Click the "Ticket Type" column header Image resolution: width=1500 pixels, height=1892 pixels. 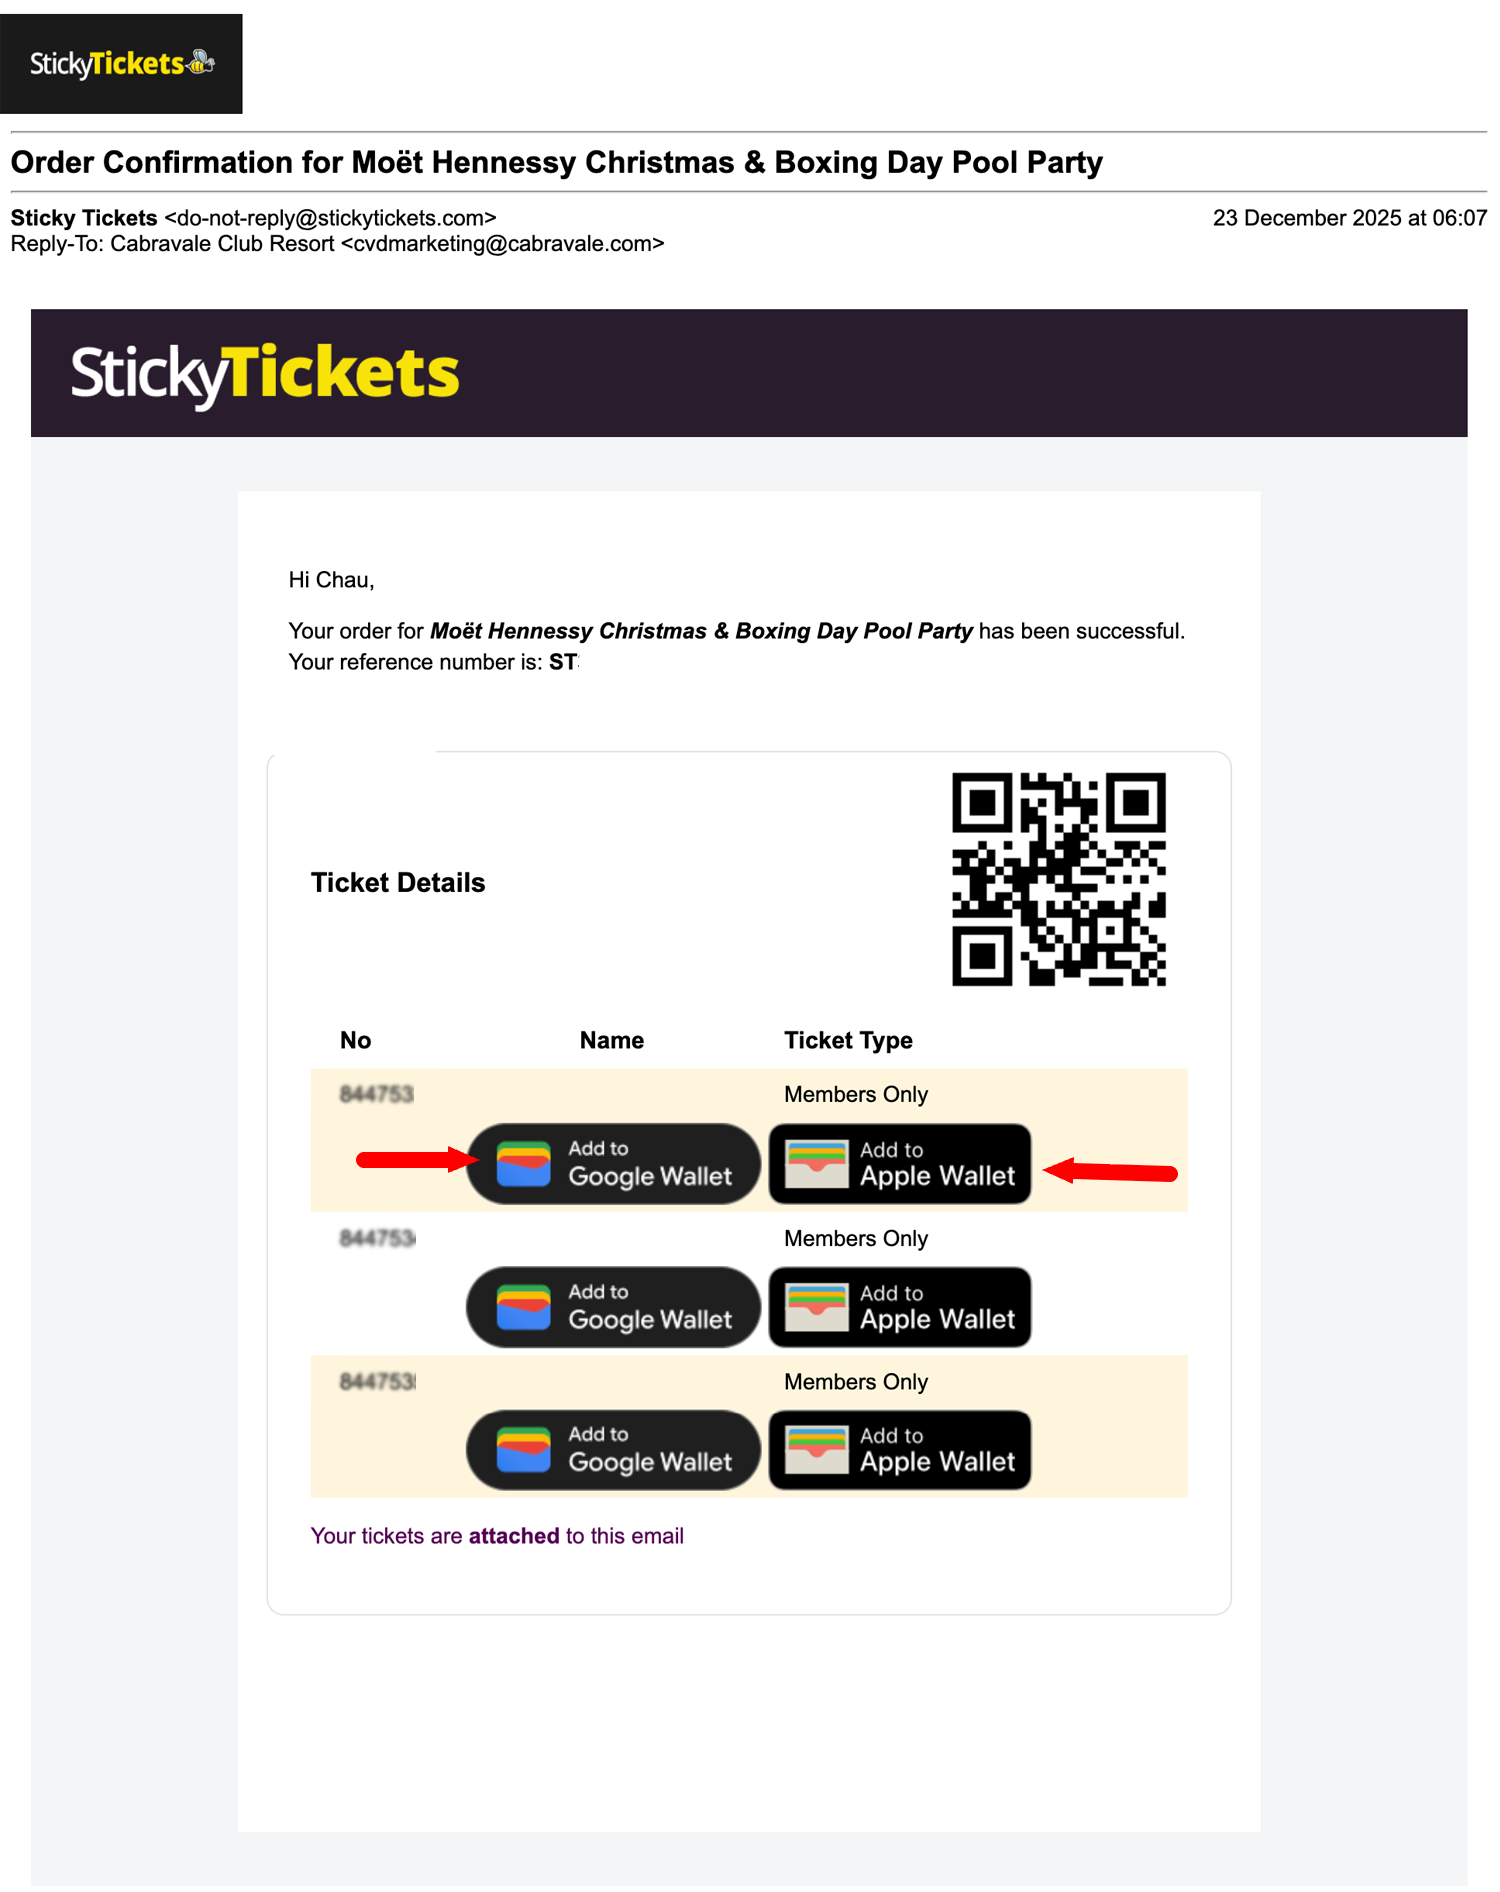(848, 1040)
